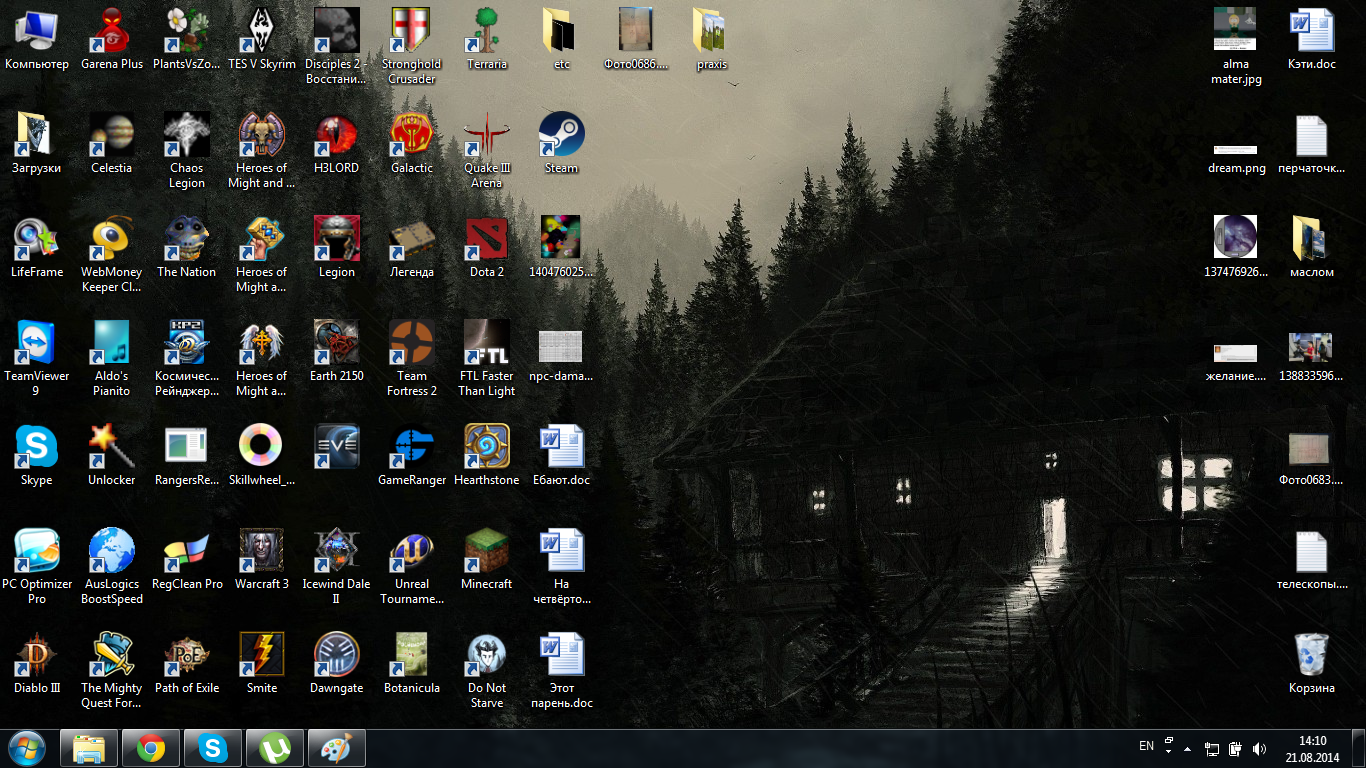
Task: Select the Terraria desktop icon
Action: point(487,39)
